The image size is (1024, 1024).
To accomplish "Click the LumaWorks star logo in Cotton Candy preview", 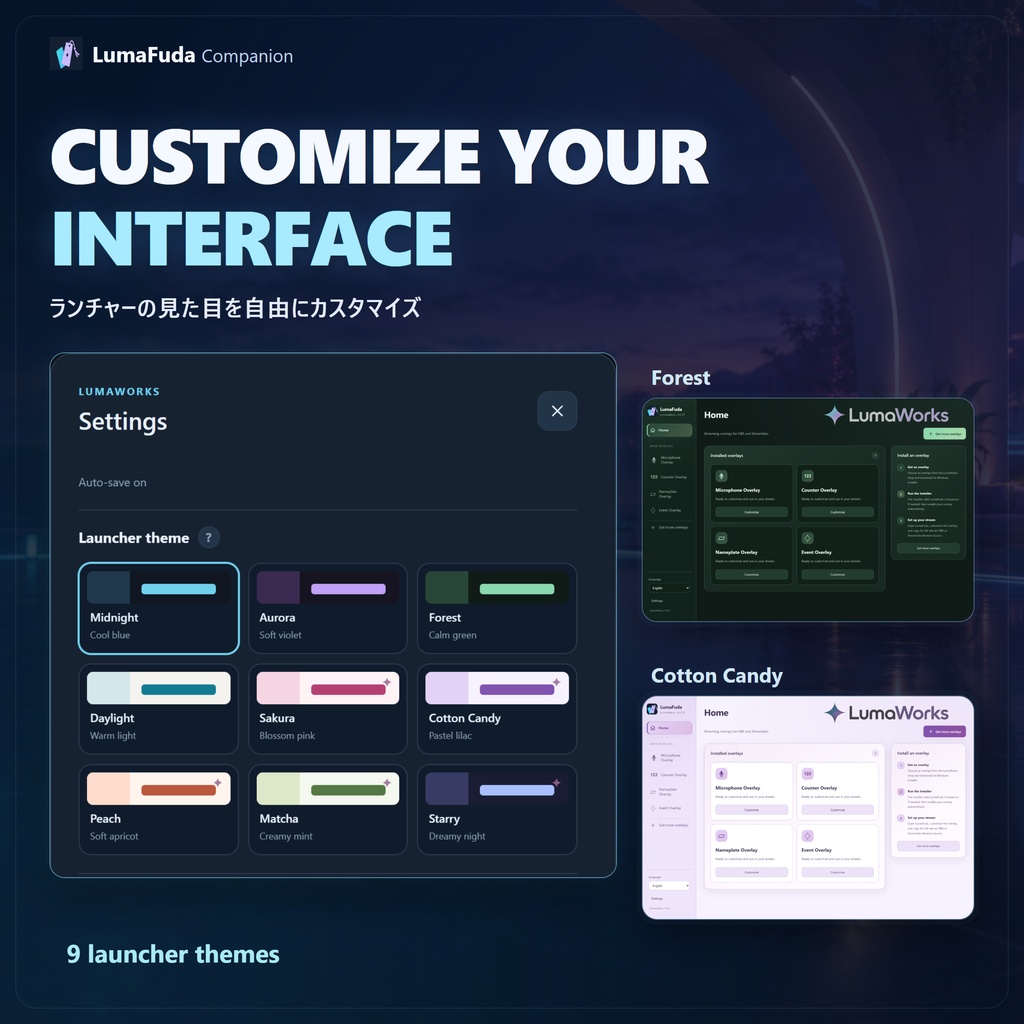I will pyautogui.click(x=834, y=712).
